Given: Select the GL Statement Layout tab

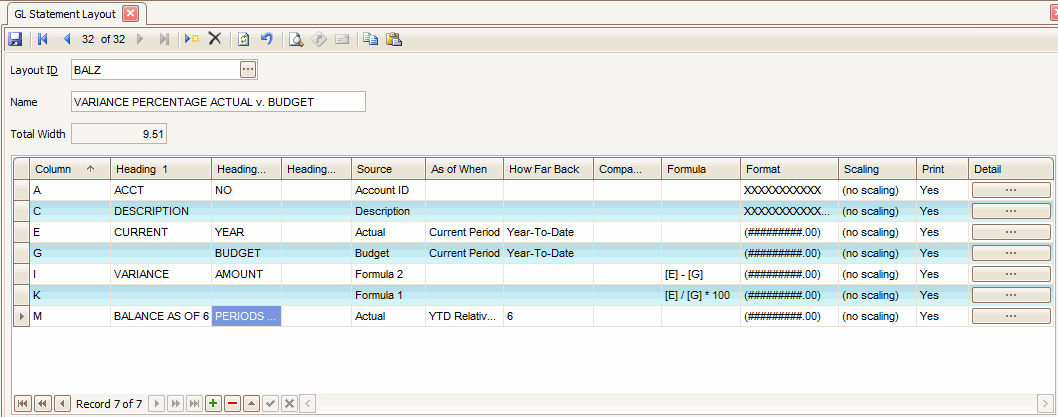Looking at the screenshot, I should pyautogui.click(x=65, y=14).
